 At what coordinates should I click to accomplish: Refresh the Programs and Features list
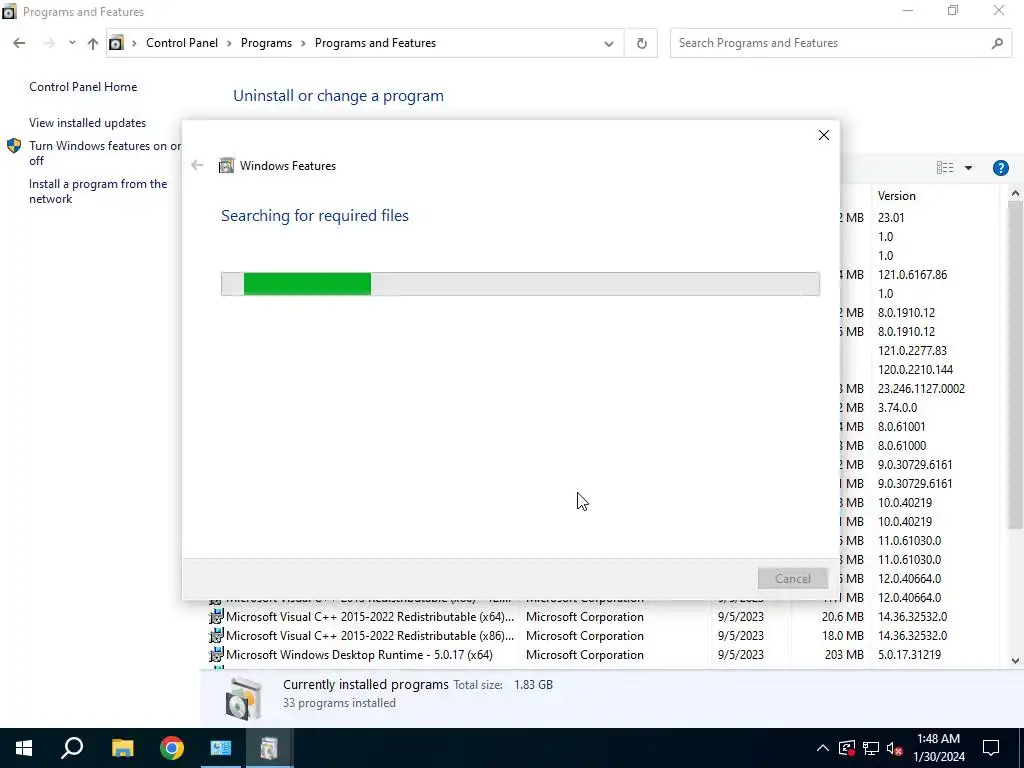pos(641,43)
